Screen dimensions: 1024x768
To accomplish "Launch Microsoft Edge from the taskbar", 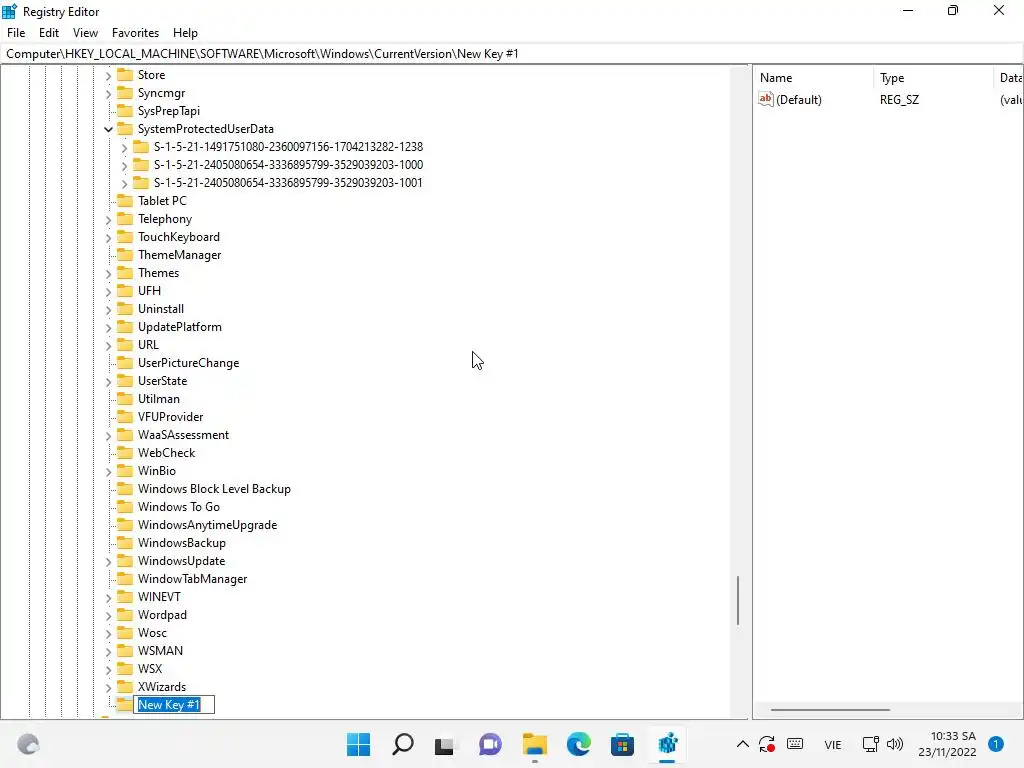I will pyautogui.click(x=579, y=744).
